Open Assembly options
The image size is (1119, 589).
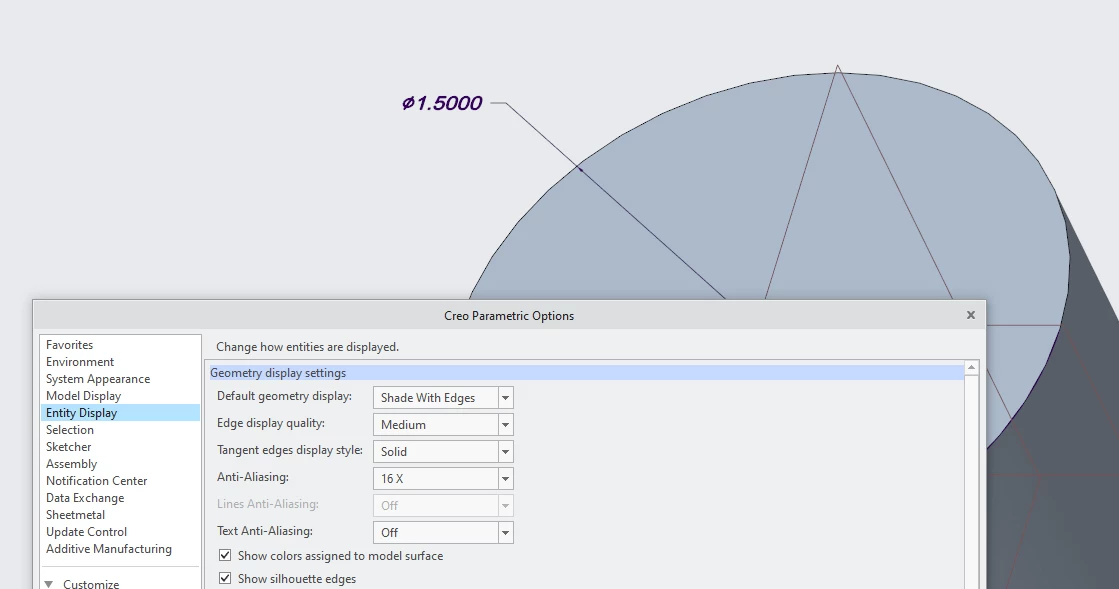71,464
